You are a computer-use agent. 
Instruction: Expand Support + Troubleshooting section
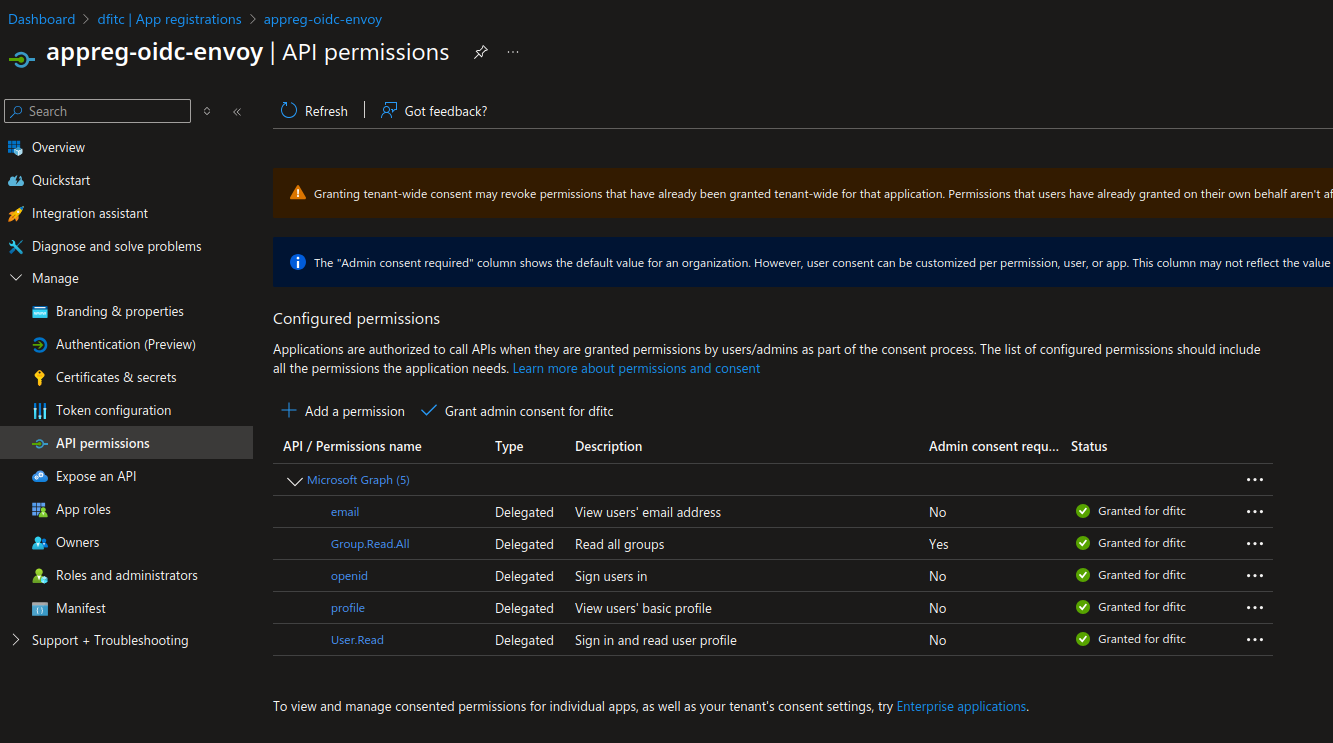coord(16,640)
